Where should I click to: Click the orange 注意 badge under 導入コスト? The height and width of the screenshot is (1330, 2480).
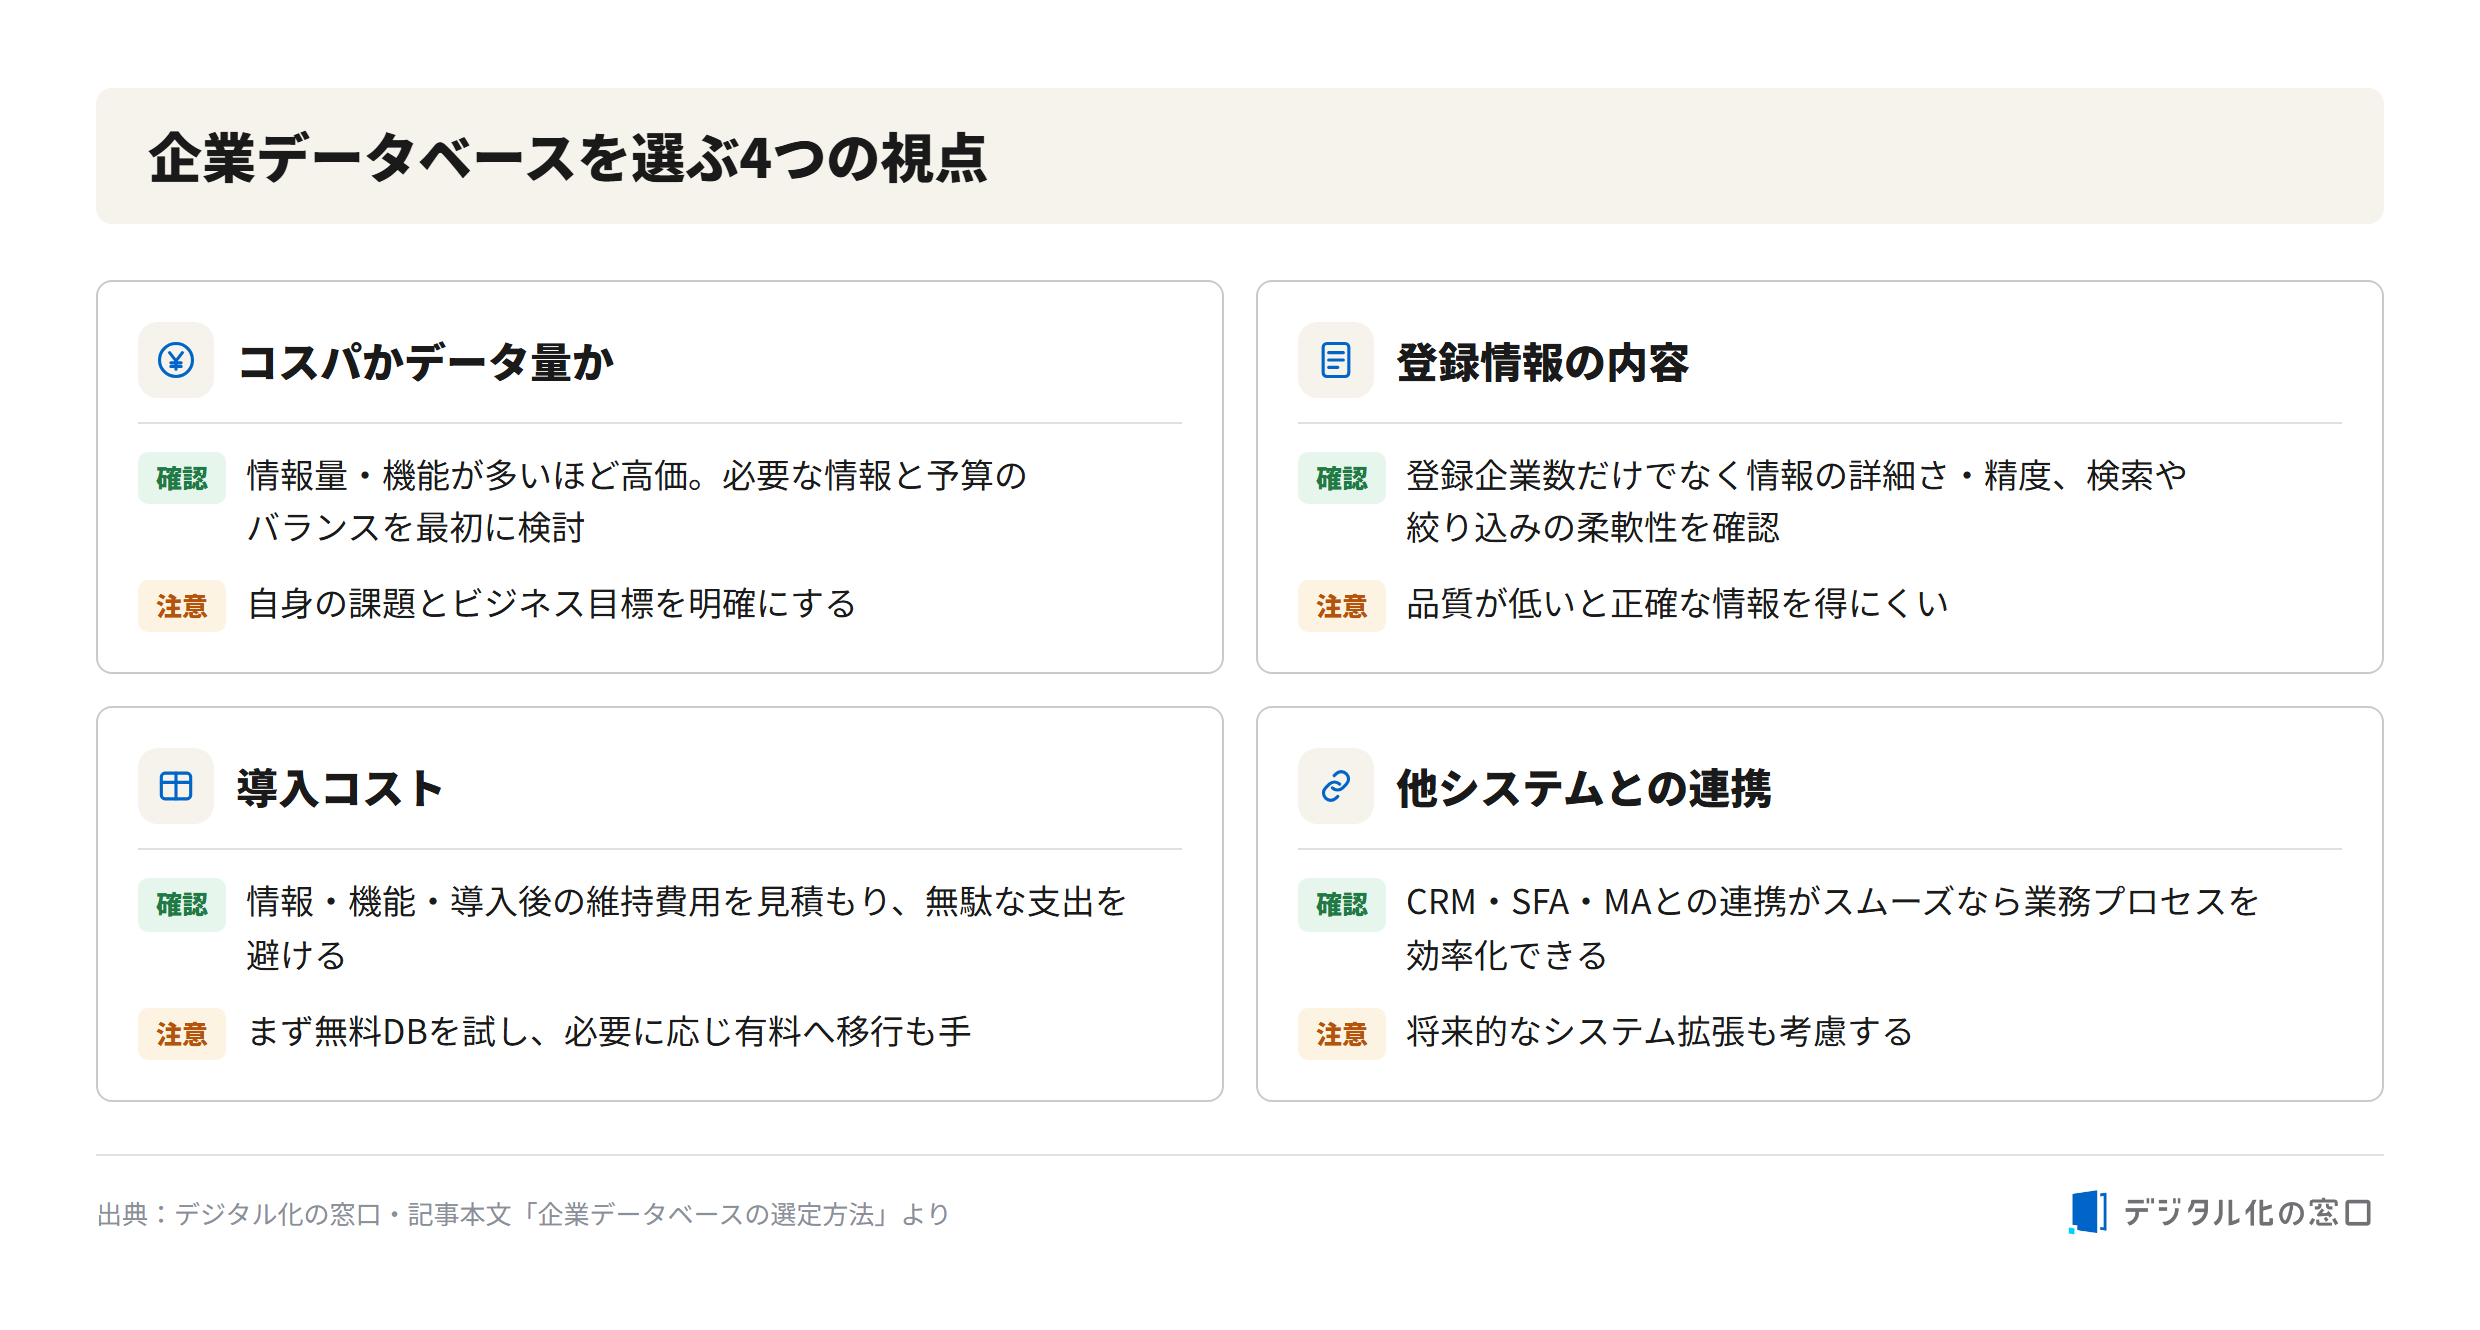point(182,1034)
